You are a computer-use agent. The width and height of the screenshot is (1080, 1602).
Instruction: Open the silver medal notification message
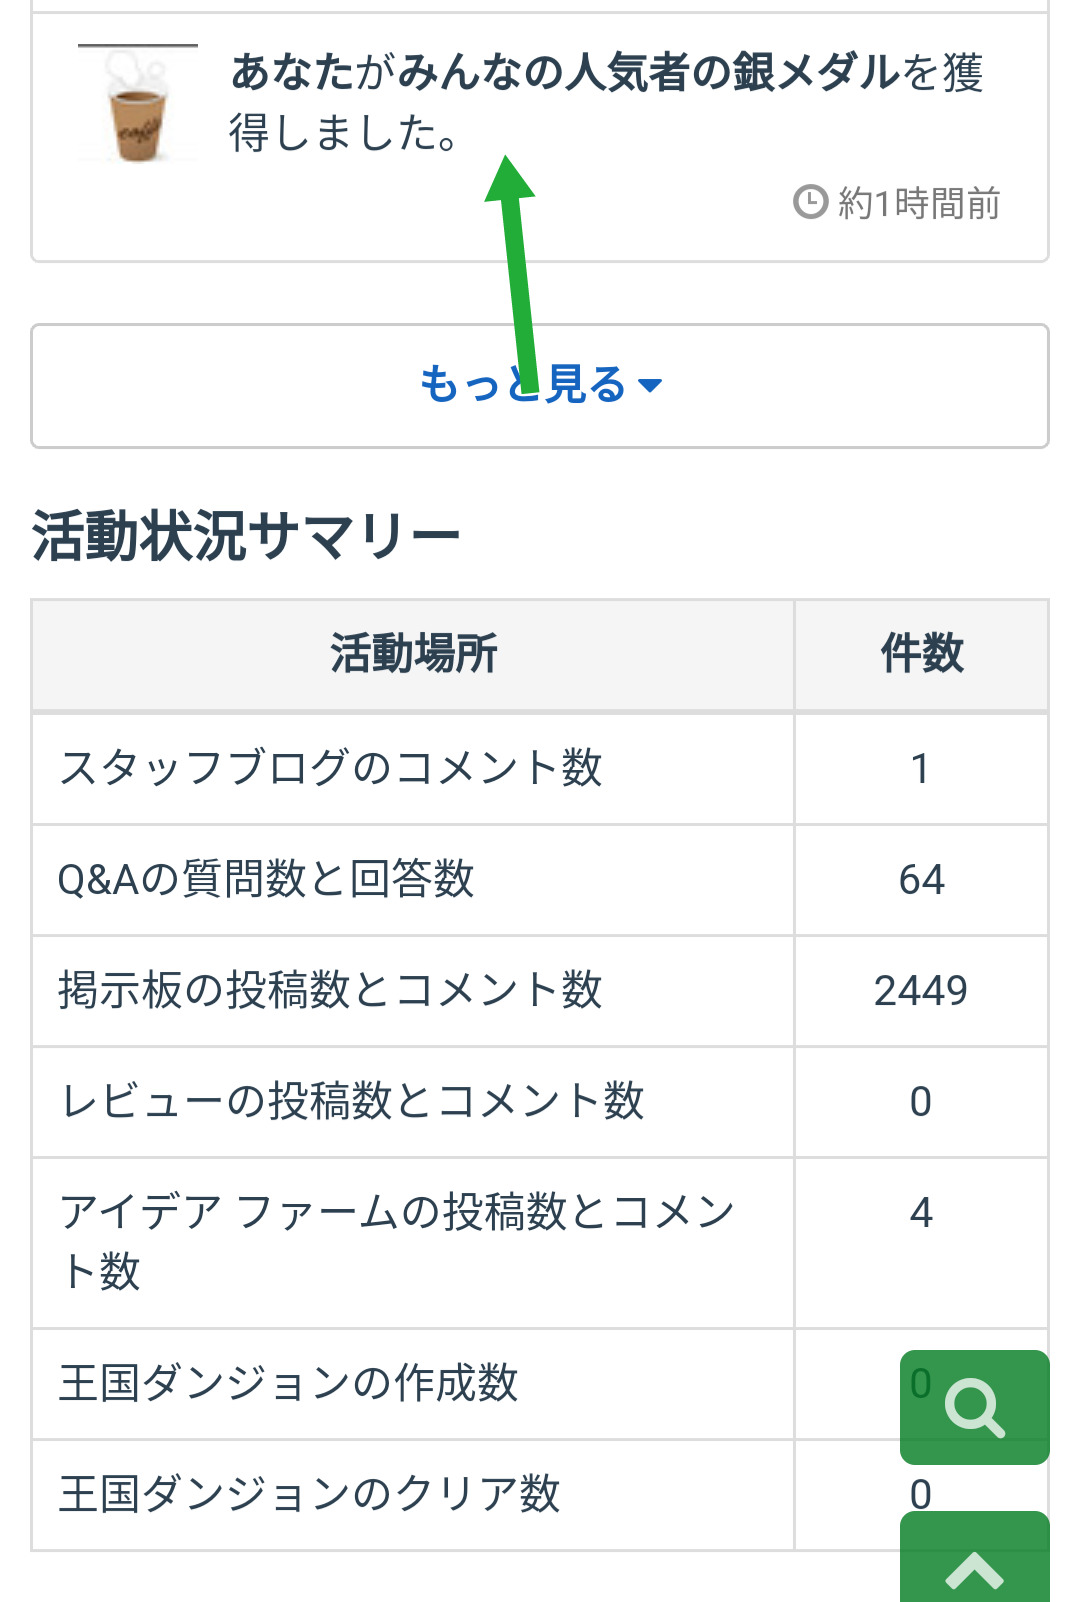tap(606, 102)
